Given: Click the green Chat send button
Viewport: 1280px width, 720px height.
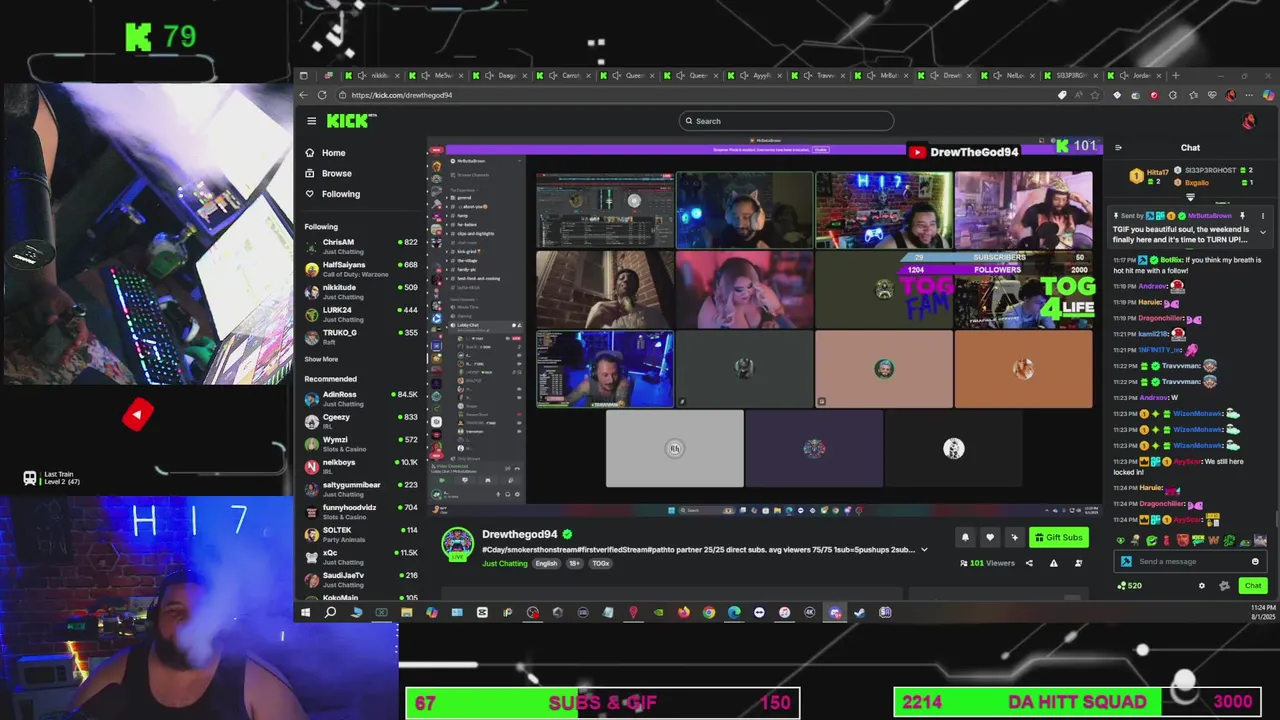Looking at the screenshot, I should (1253, 586).
